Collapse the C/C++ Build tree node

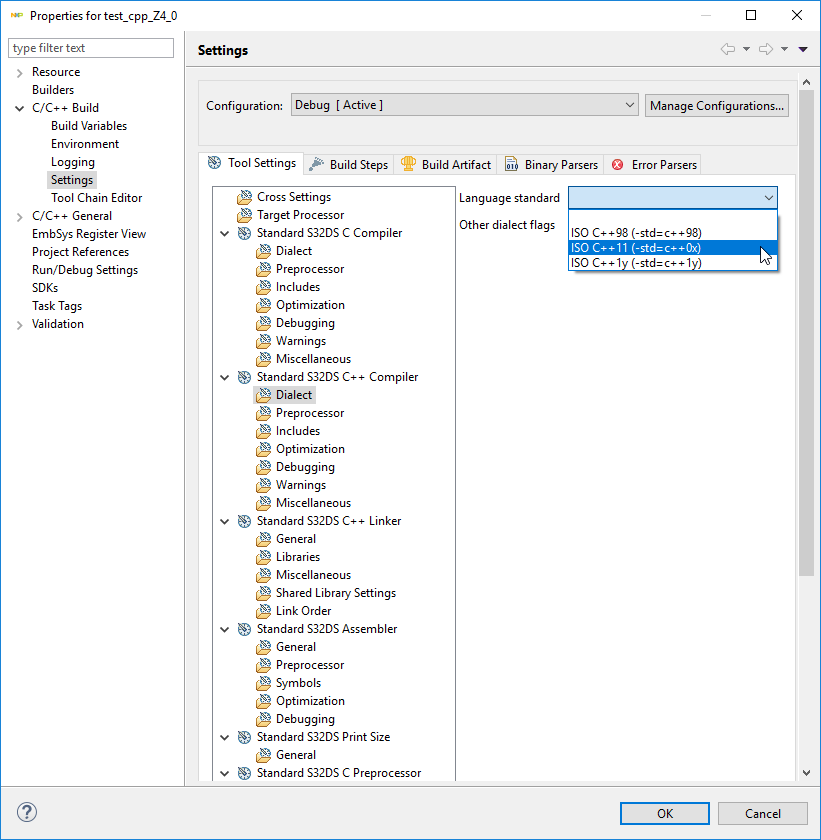tap(20, 108)
